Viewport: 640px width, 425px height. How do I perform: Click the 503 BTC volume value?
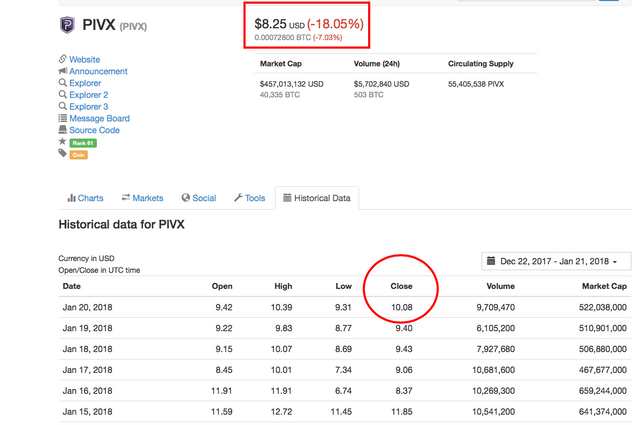[x=369, y=95]
